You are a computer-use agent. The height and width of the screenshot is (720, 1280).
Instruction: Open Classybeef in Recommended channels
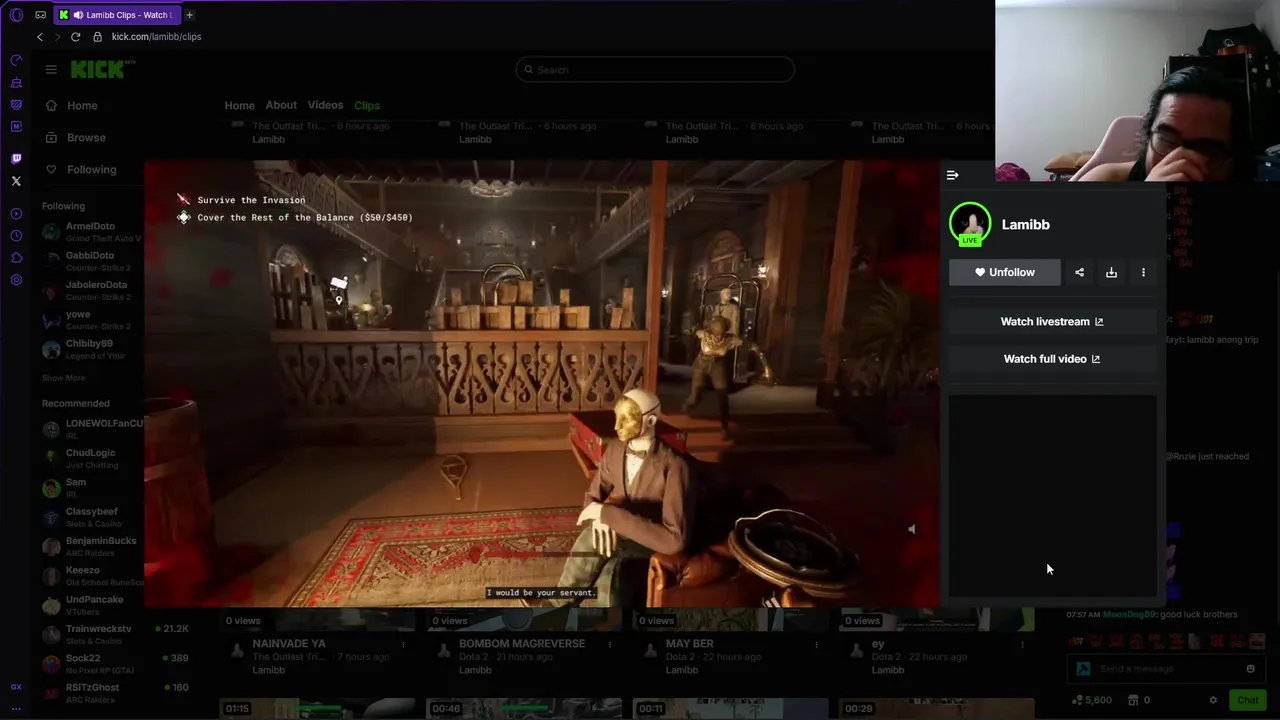coord(91,517)
